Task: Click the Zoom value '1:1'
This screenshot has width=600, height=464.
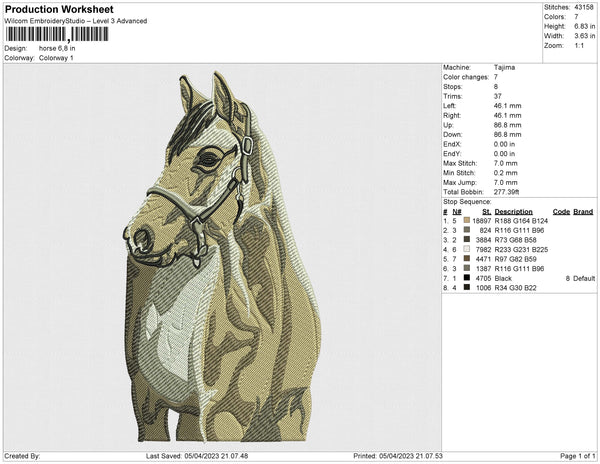Action: pos(579,46)
